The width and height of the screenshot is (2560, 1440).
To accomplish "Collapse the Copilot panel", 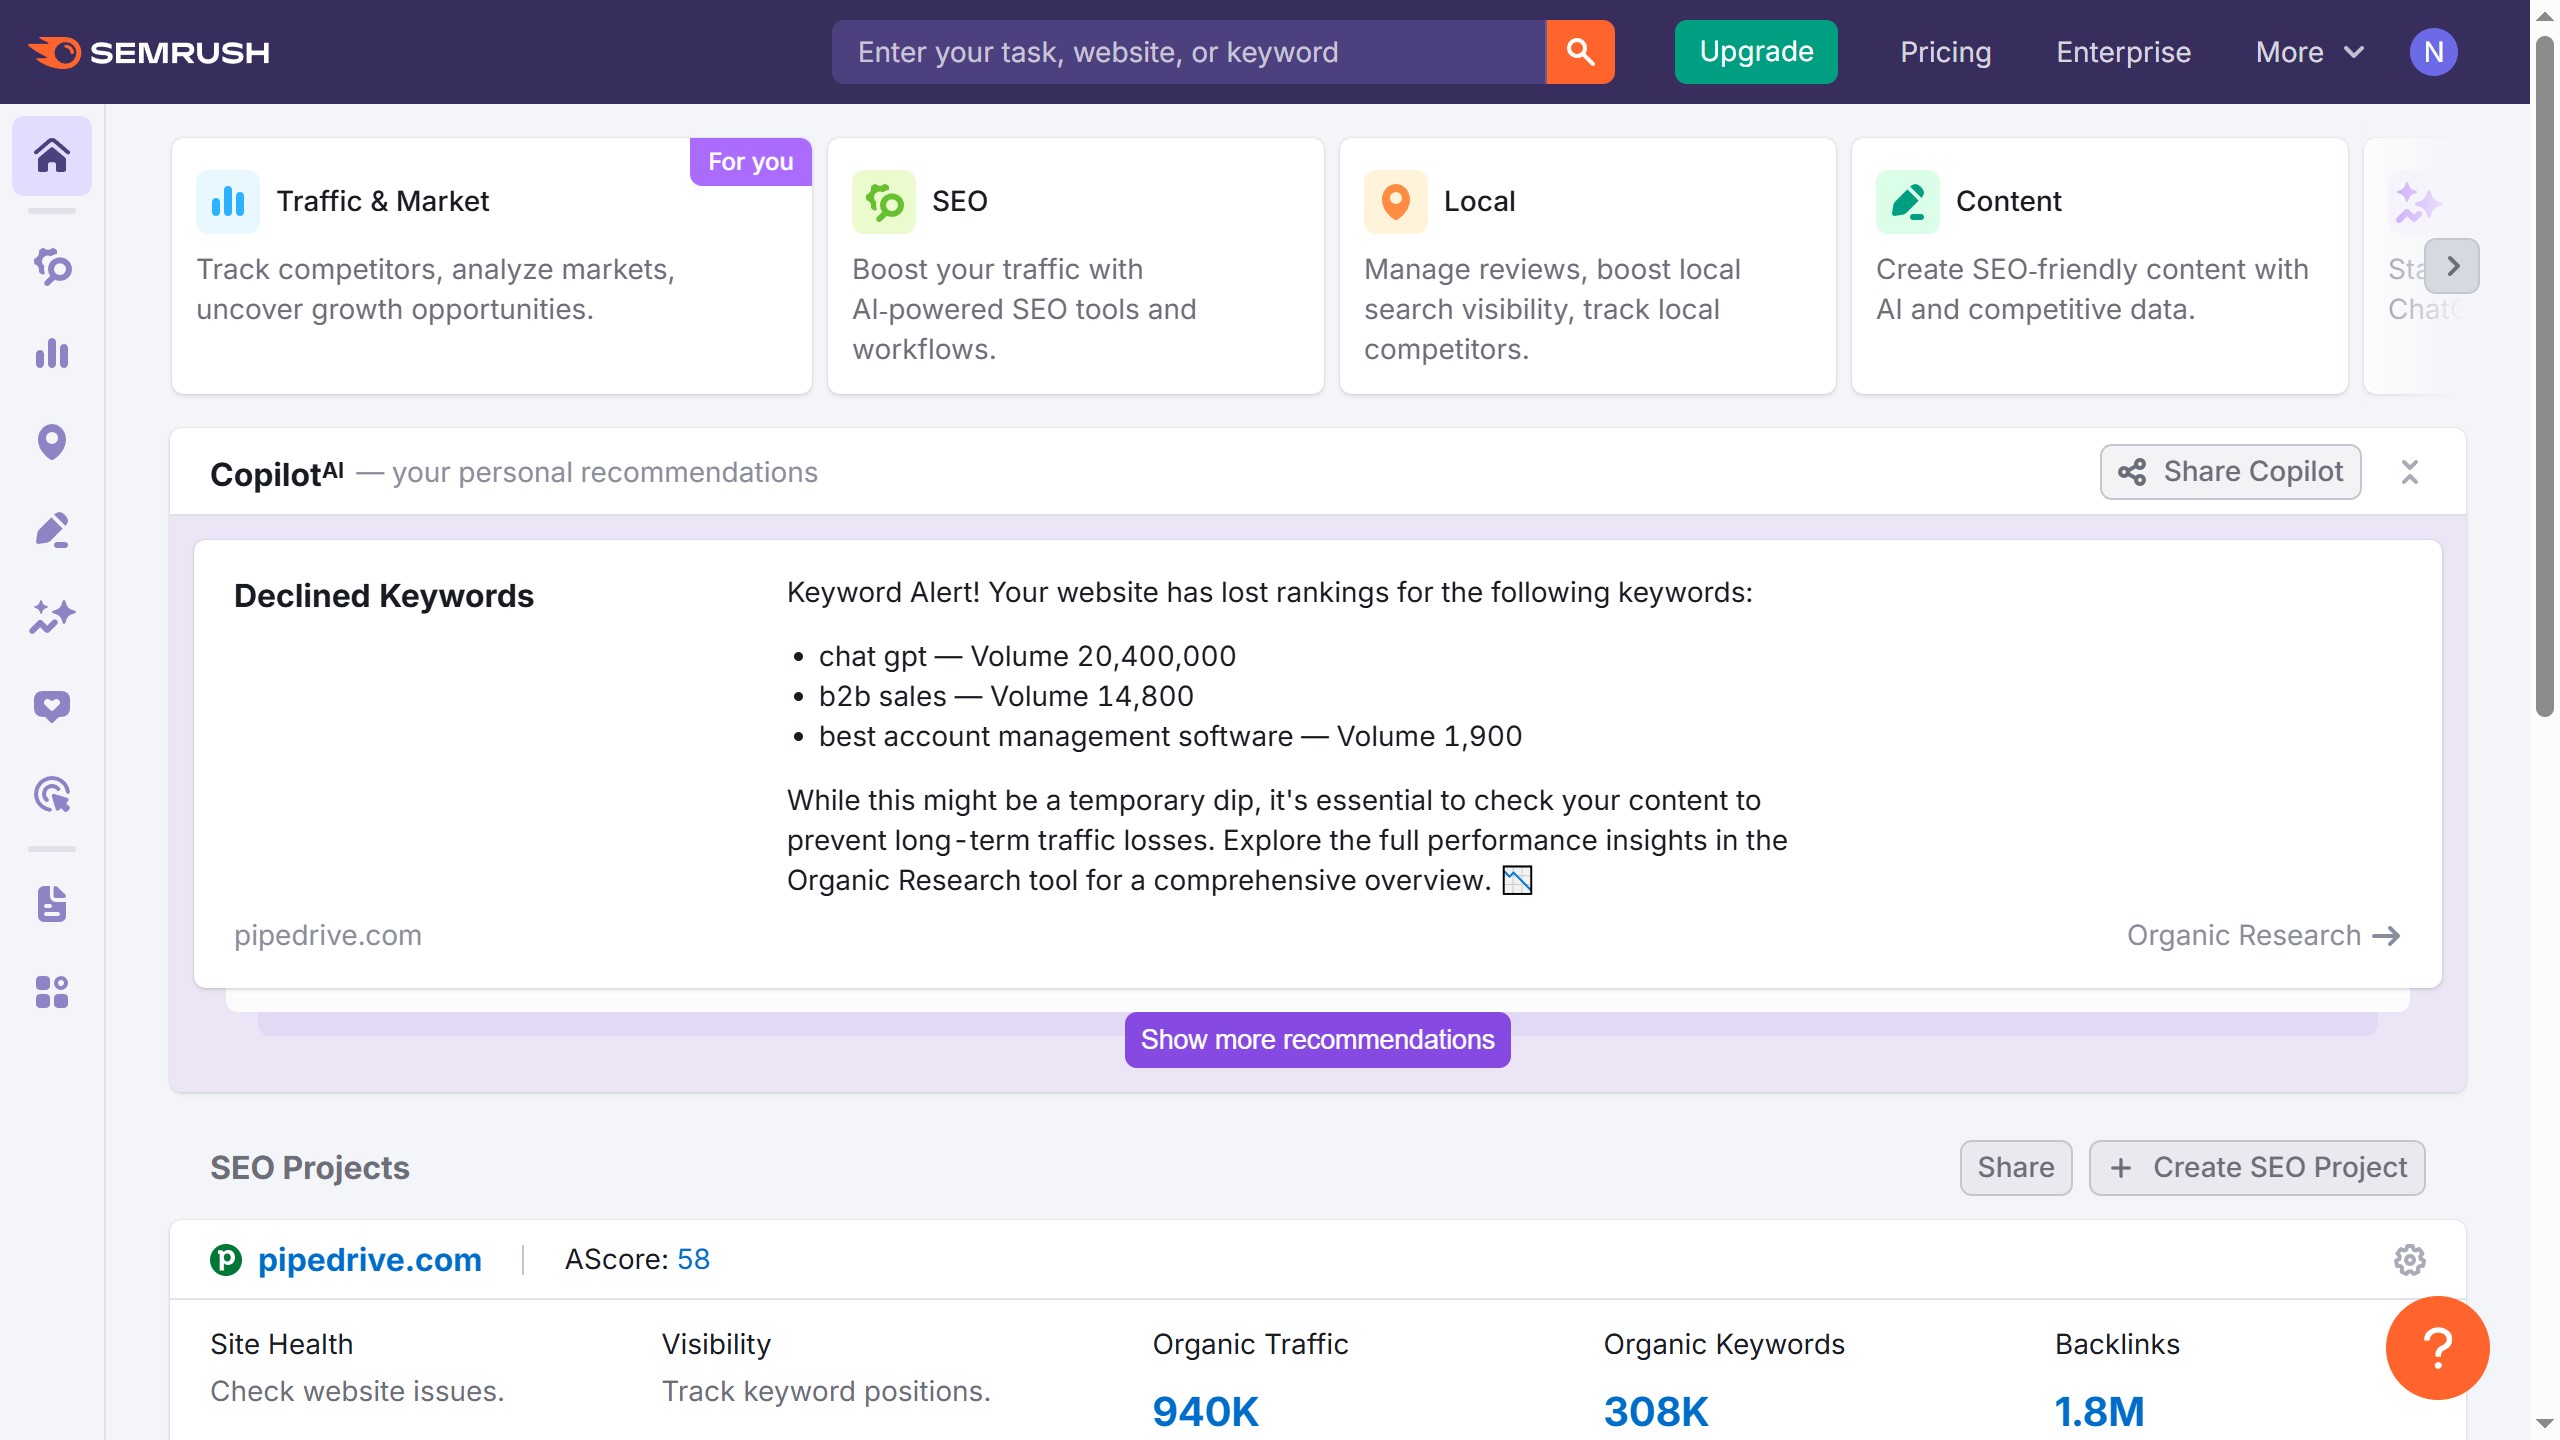I will point(2410,472).
